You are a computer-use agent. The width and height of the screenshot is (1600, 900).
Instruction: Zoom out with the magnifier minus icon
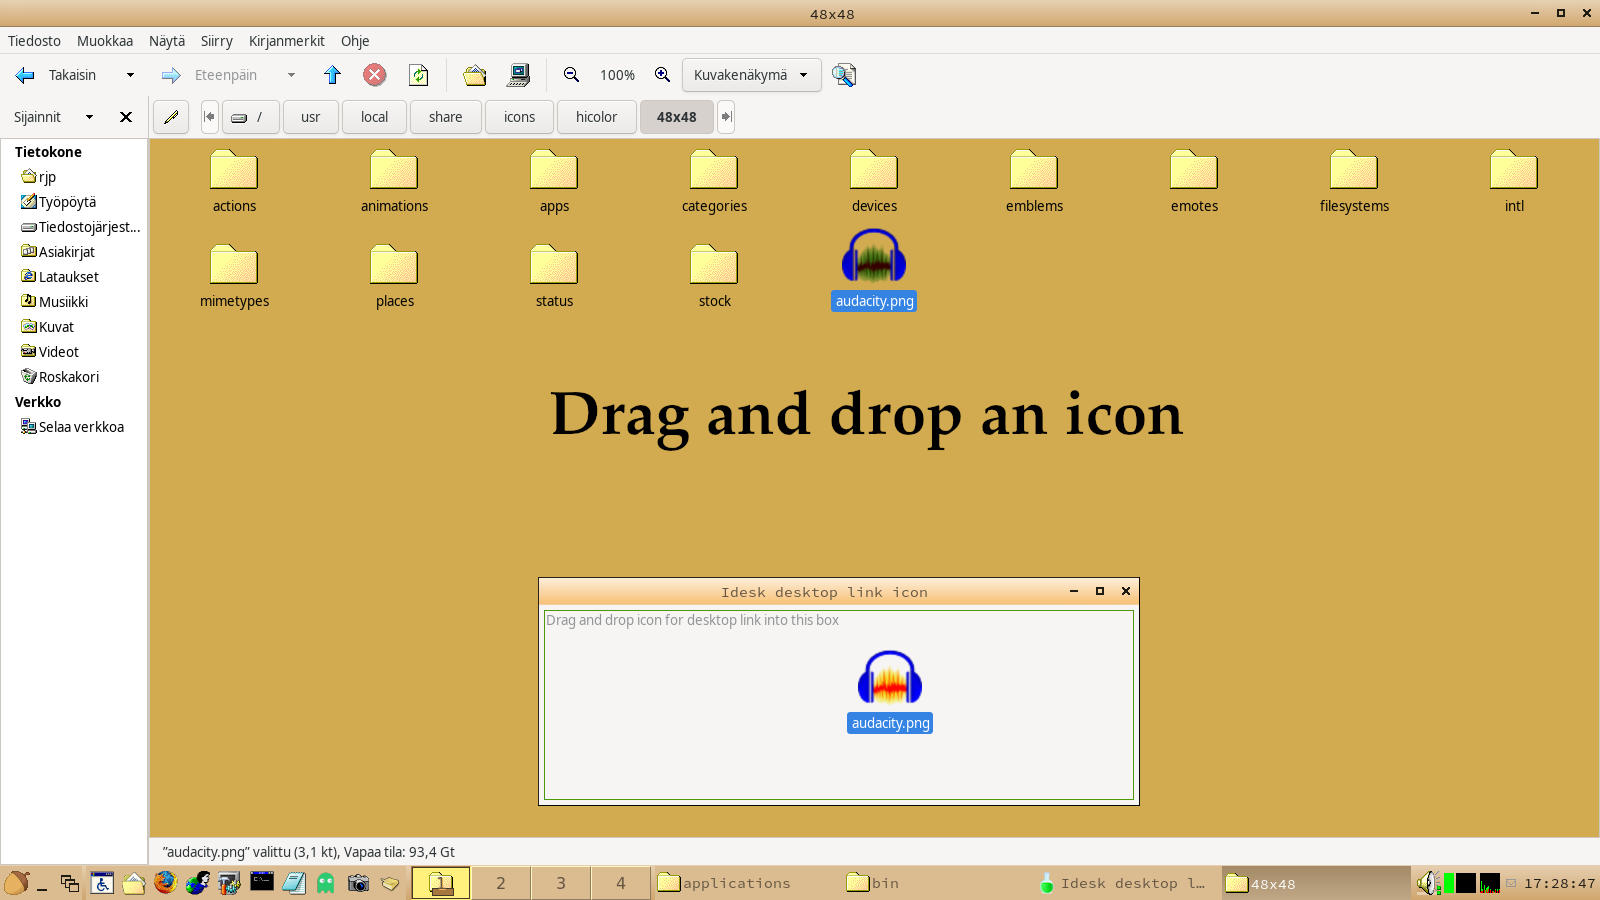click(571, 75)
